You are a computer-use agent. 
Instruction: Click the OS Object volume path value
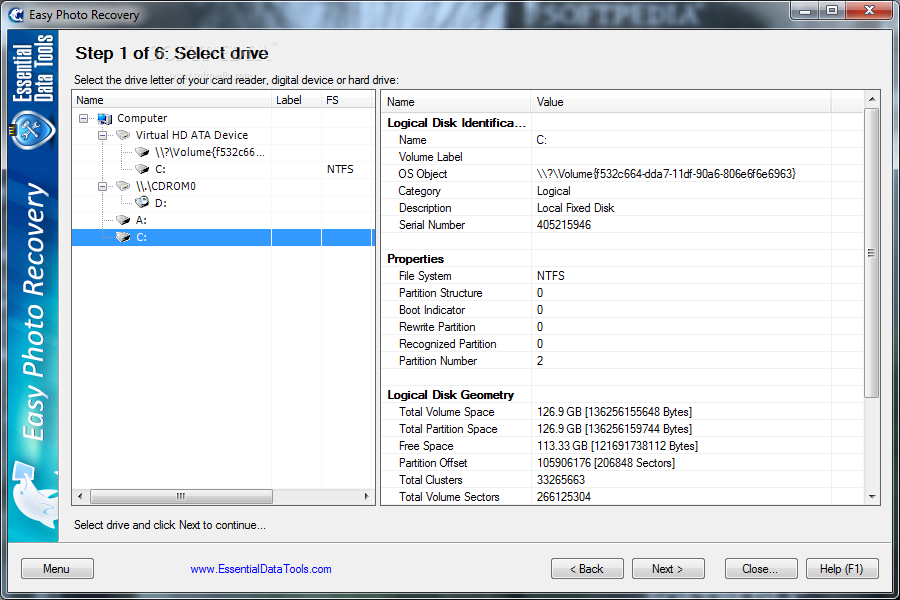tap(666, 174)
